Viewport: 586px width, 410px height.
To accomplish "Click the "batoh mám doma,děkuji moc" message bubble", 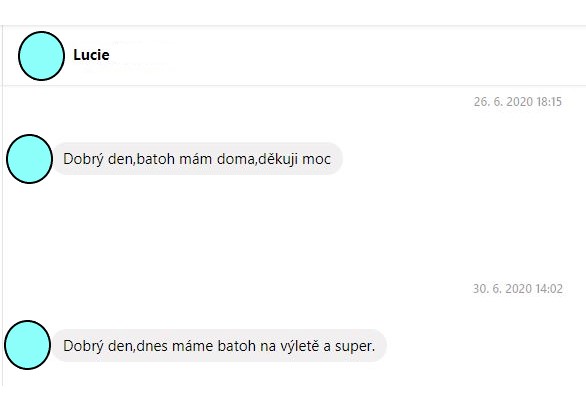I will click(x=197, y=159).
